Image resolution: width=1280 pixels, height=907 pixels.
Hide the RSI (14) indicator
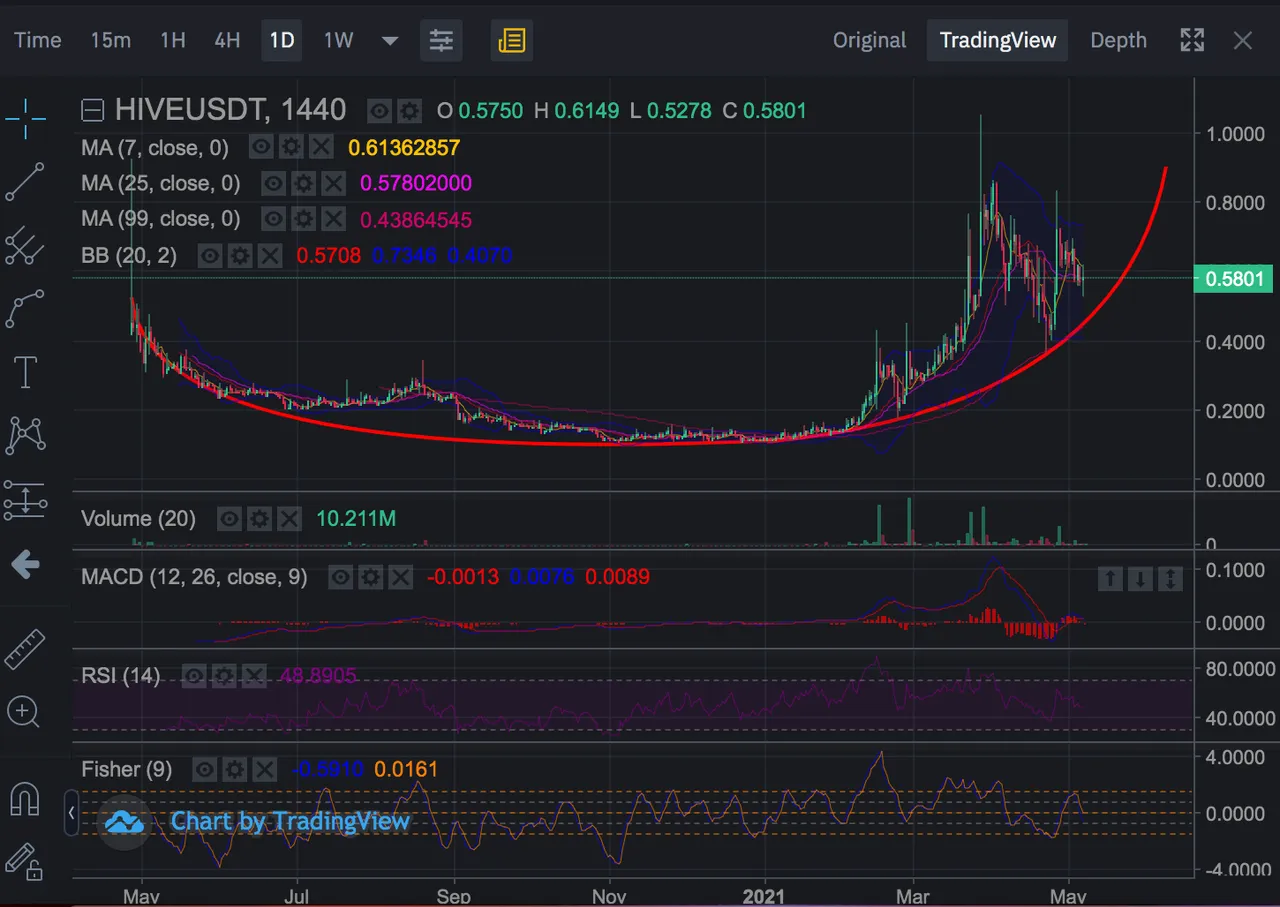click(x=195, y=676)
